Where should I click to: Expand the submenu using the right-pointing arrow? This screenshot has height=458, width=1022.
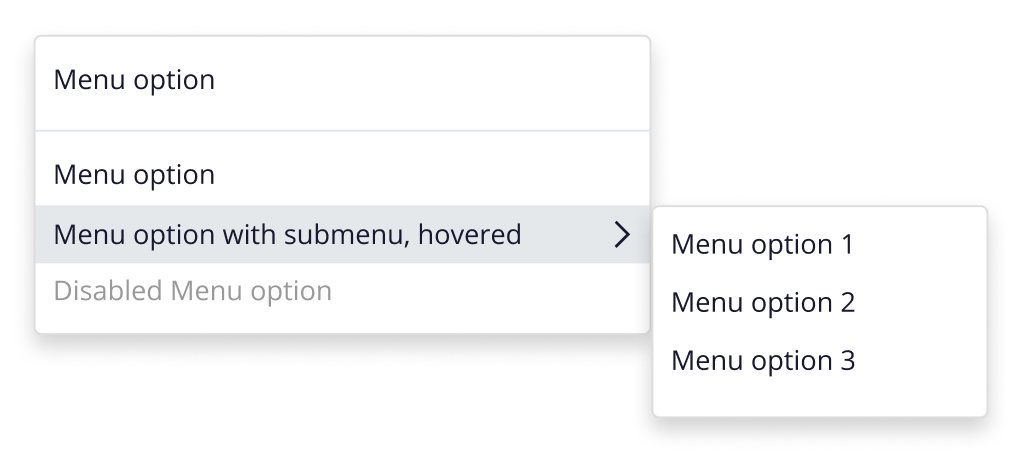point(622,235)
